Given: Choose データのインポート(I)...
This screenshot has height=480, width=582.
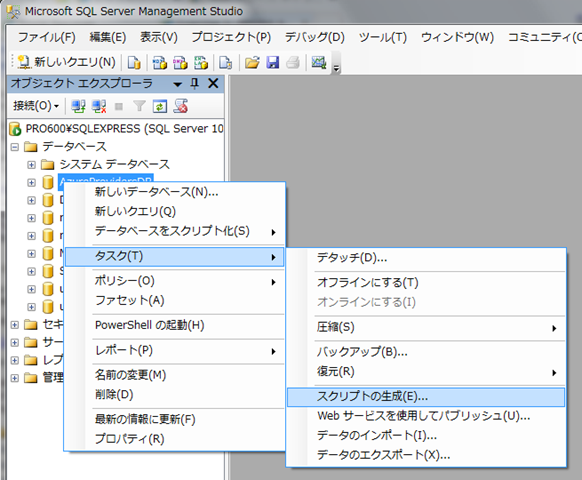Looking at the screenshot, I should point(426,435).
